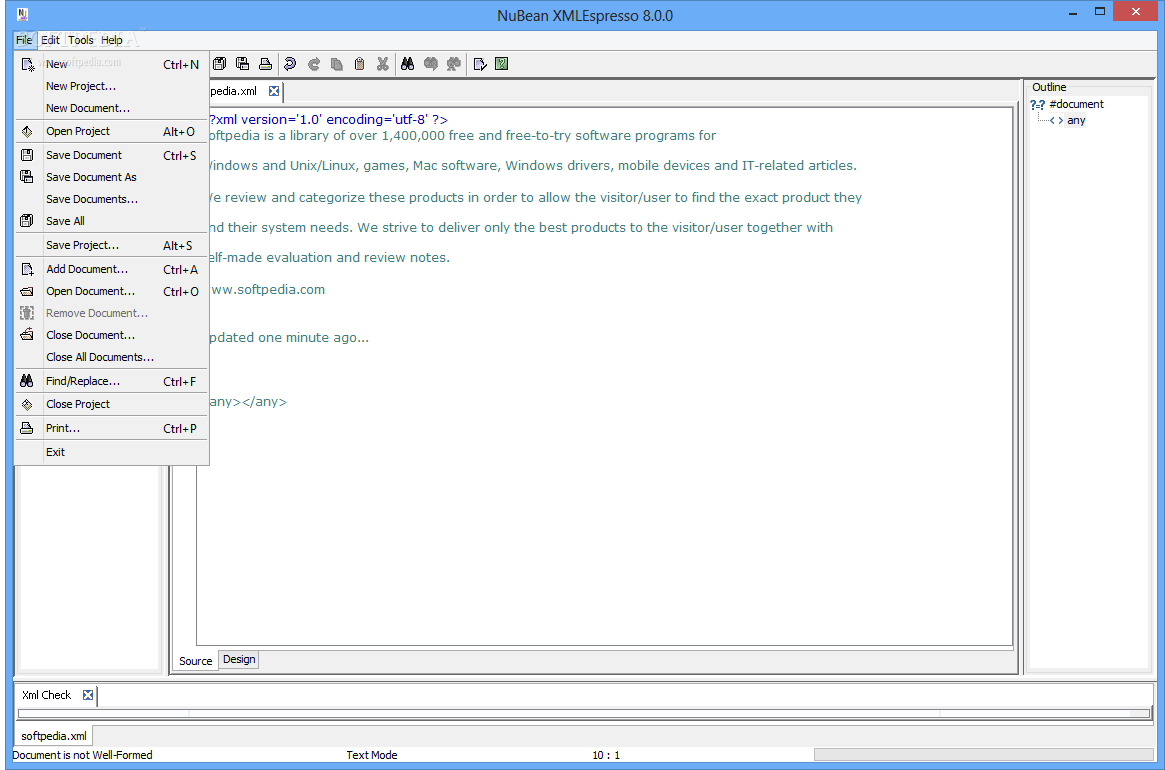
Task: Click the 'Text Mode' status entry
Action: click(371, 755)
